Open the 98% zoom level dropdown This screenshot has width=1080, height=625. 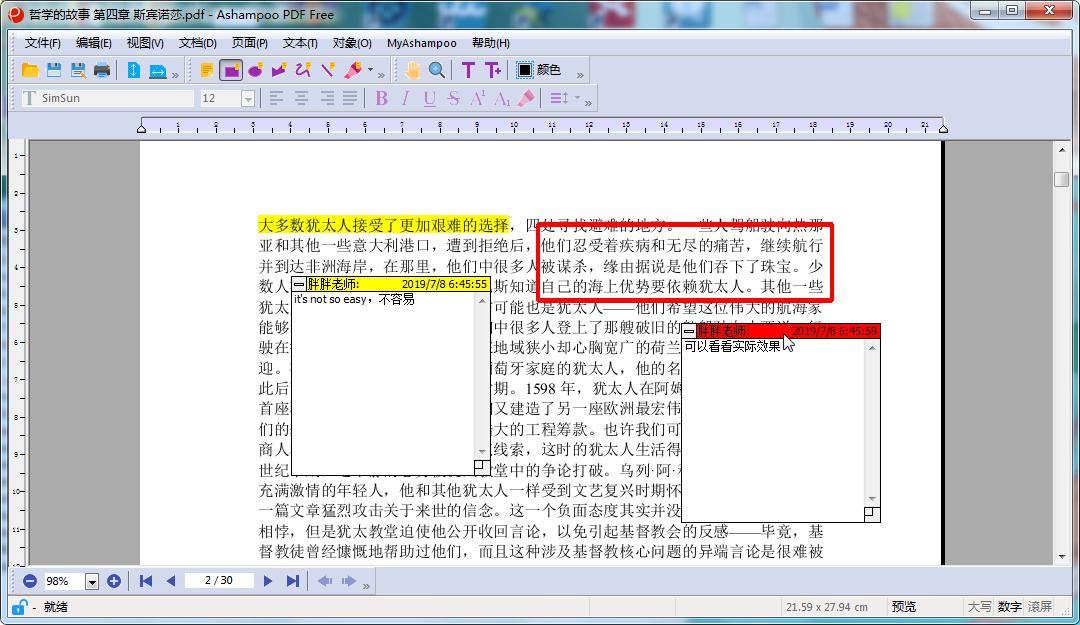92,582
